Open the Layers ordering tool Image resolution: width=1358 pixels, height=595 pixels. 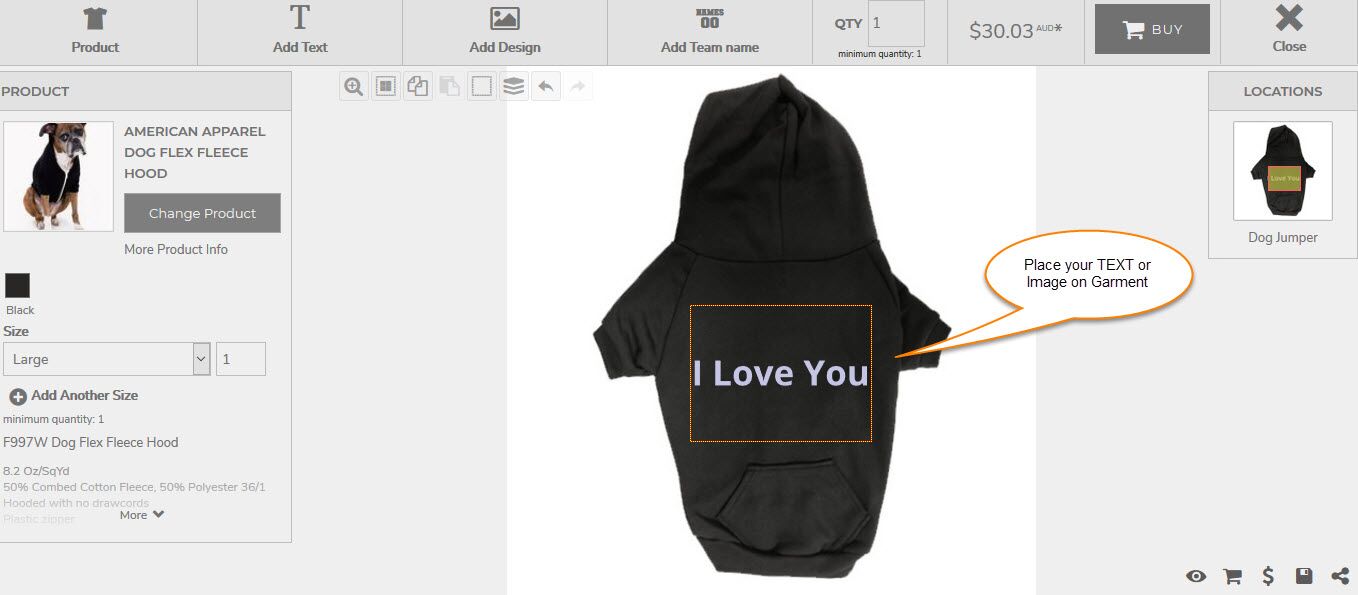(x=513, y=86)
